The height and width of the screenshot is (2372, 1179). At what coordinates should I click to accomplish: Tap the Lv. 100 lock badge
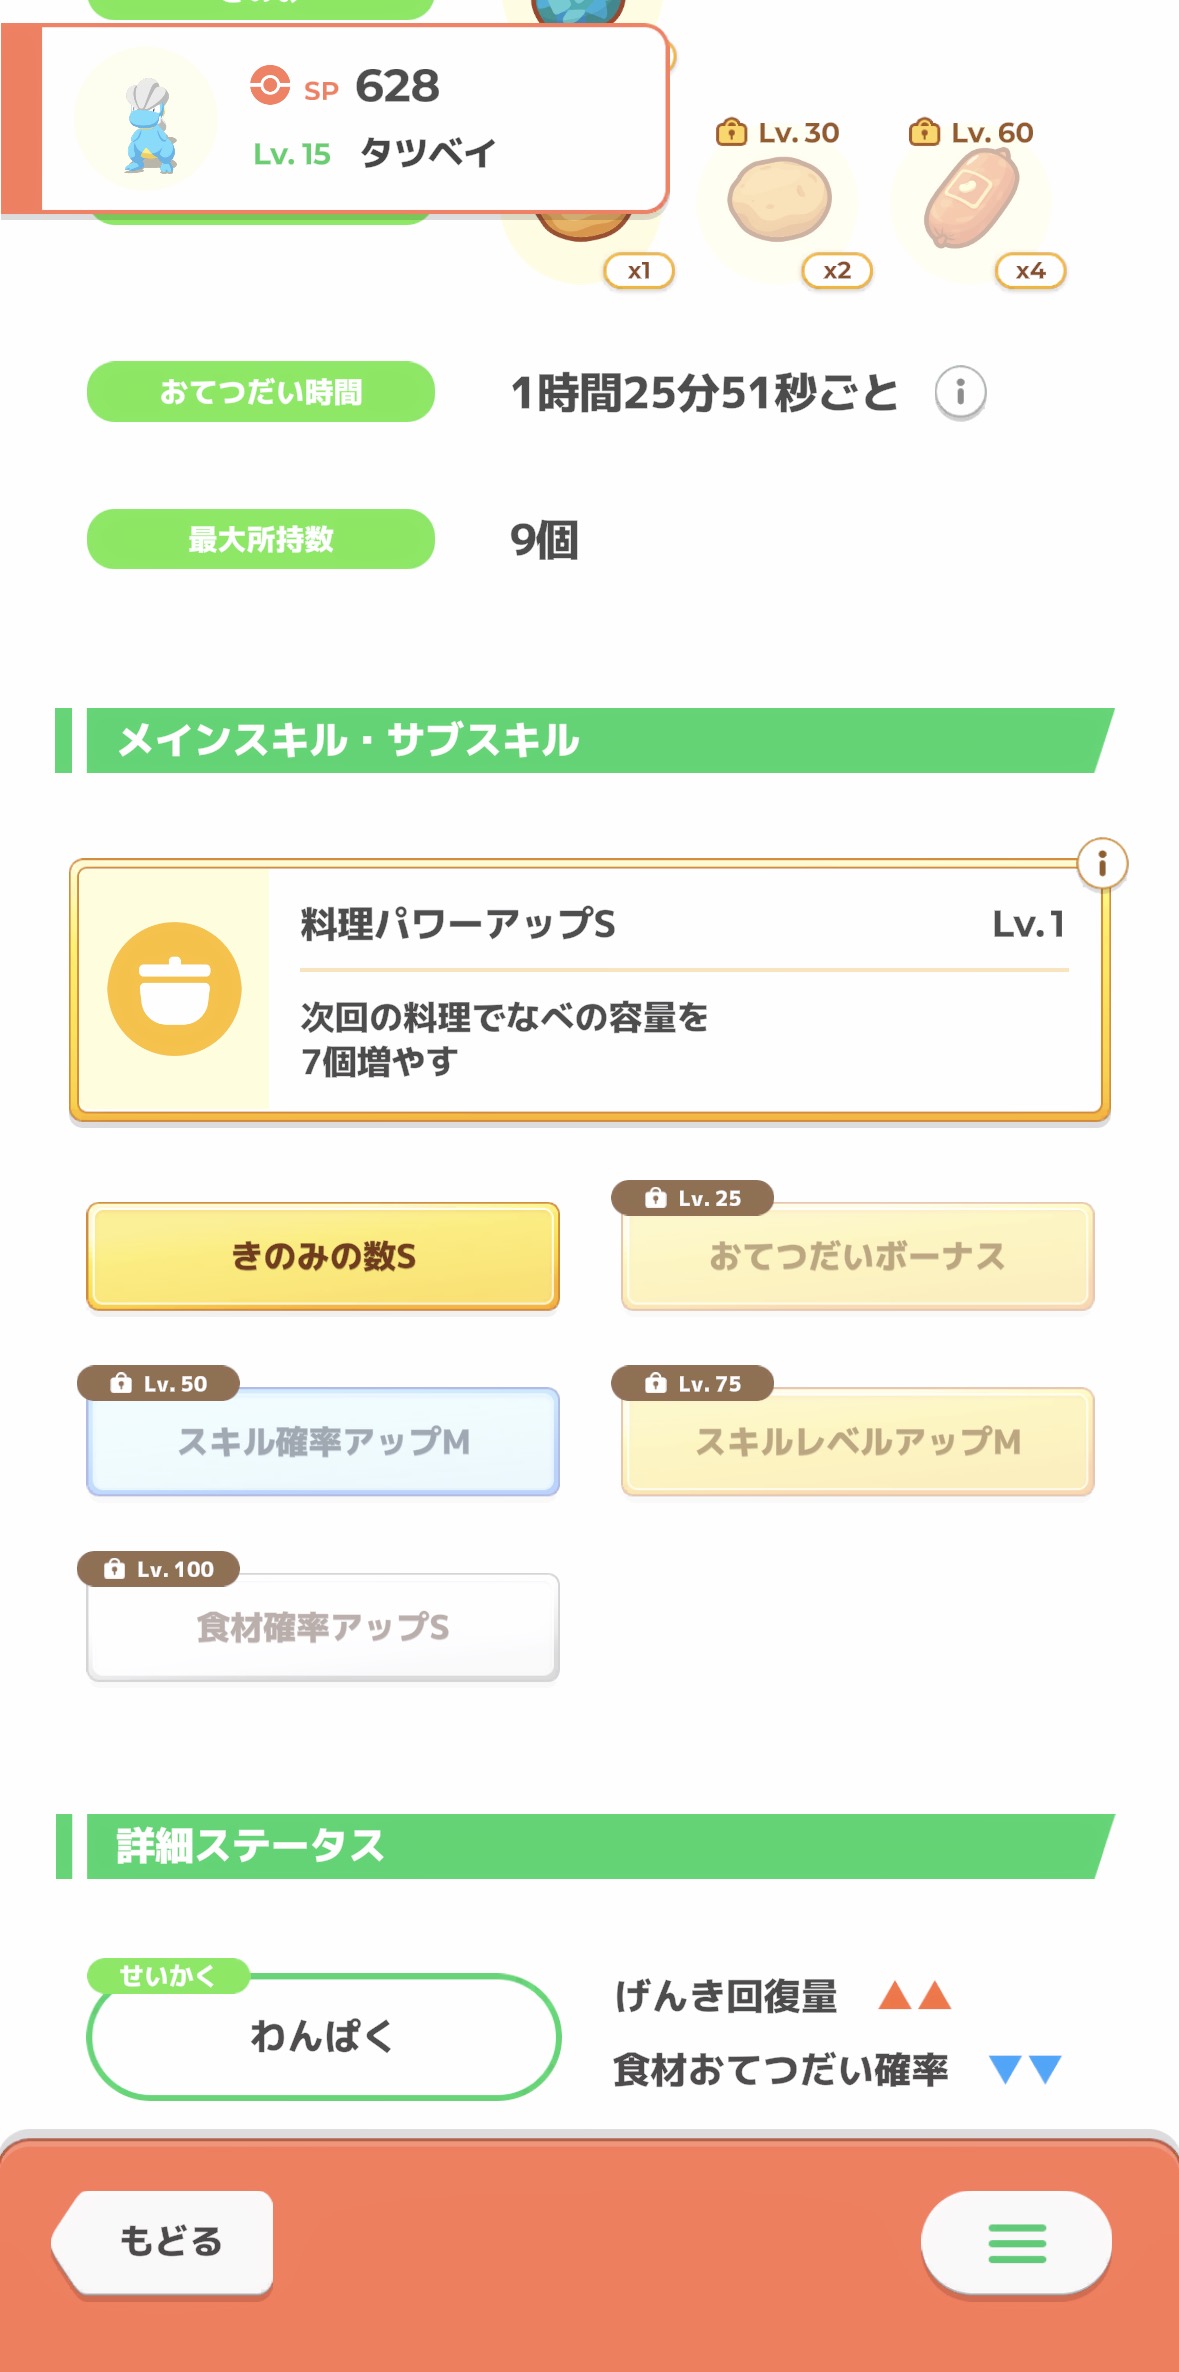[x=158, y=1569]
